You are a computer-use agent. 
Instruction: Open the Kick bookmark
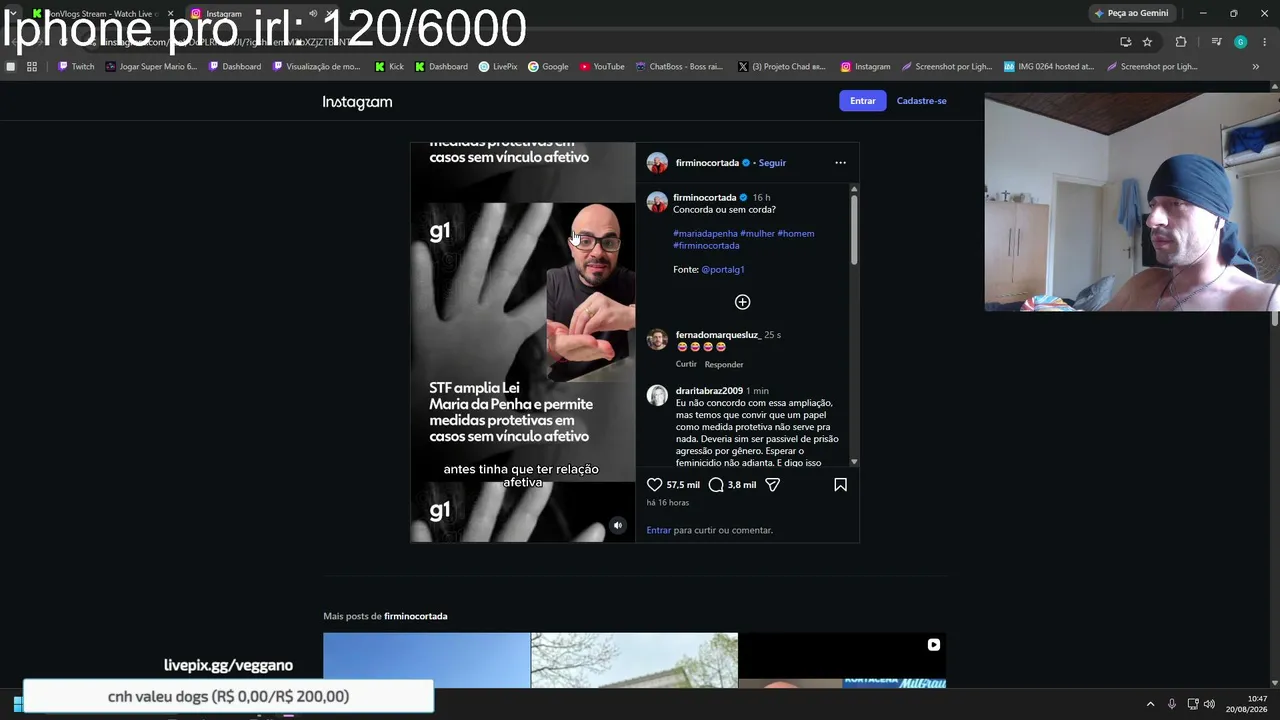pos(389,67)
